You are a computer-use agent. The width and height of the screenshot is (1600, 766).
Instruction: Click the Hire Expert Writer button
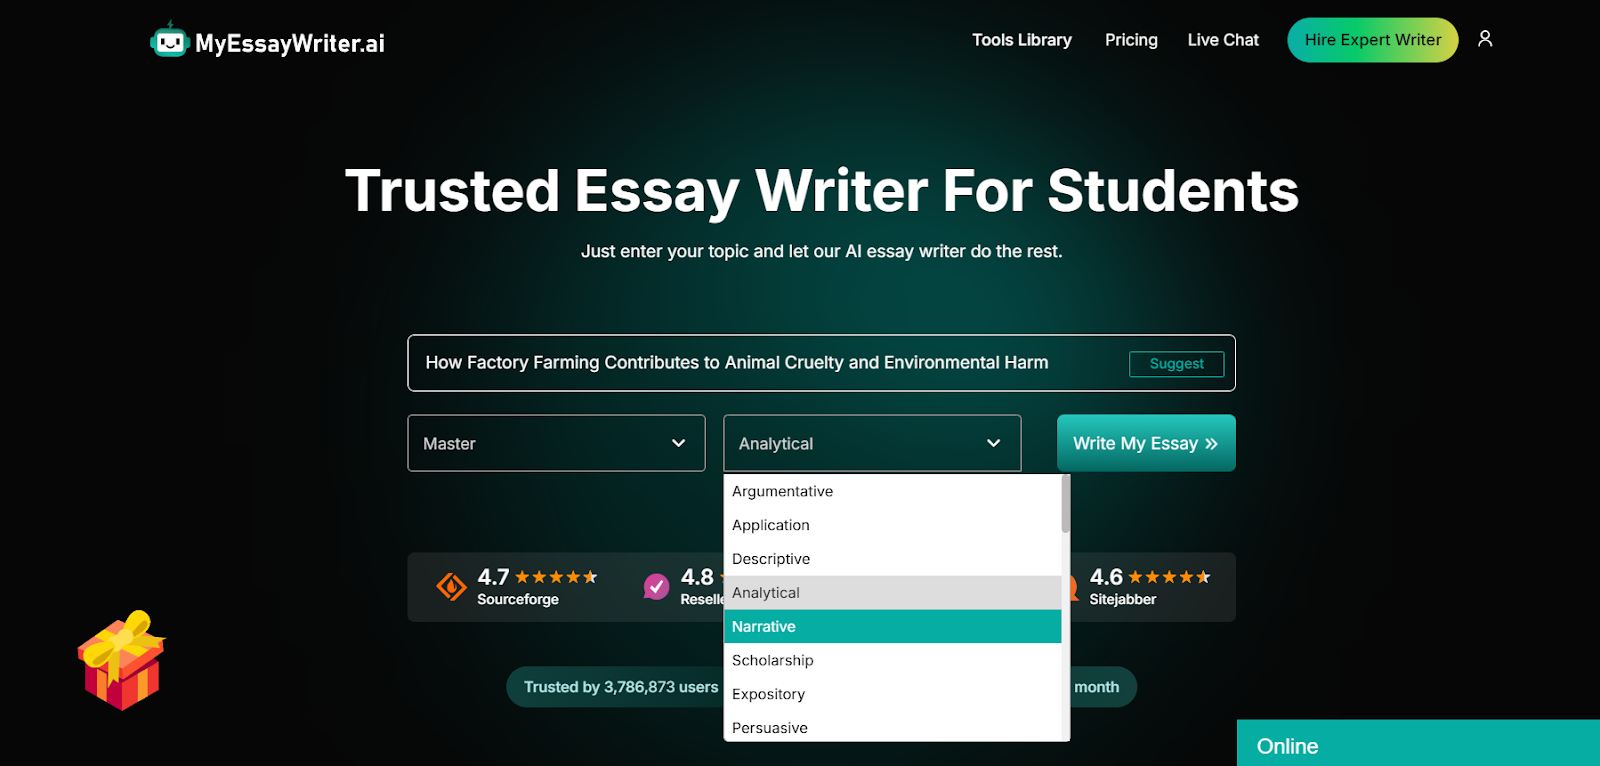click(1373, 40)
